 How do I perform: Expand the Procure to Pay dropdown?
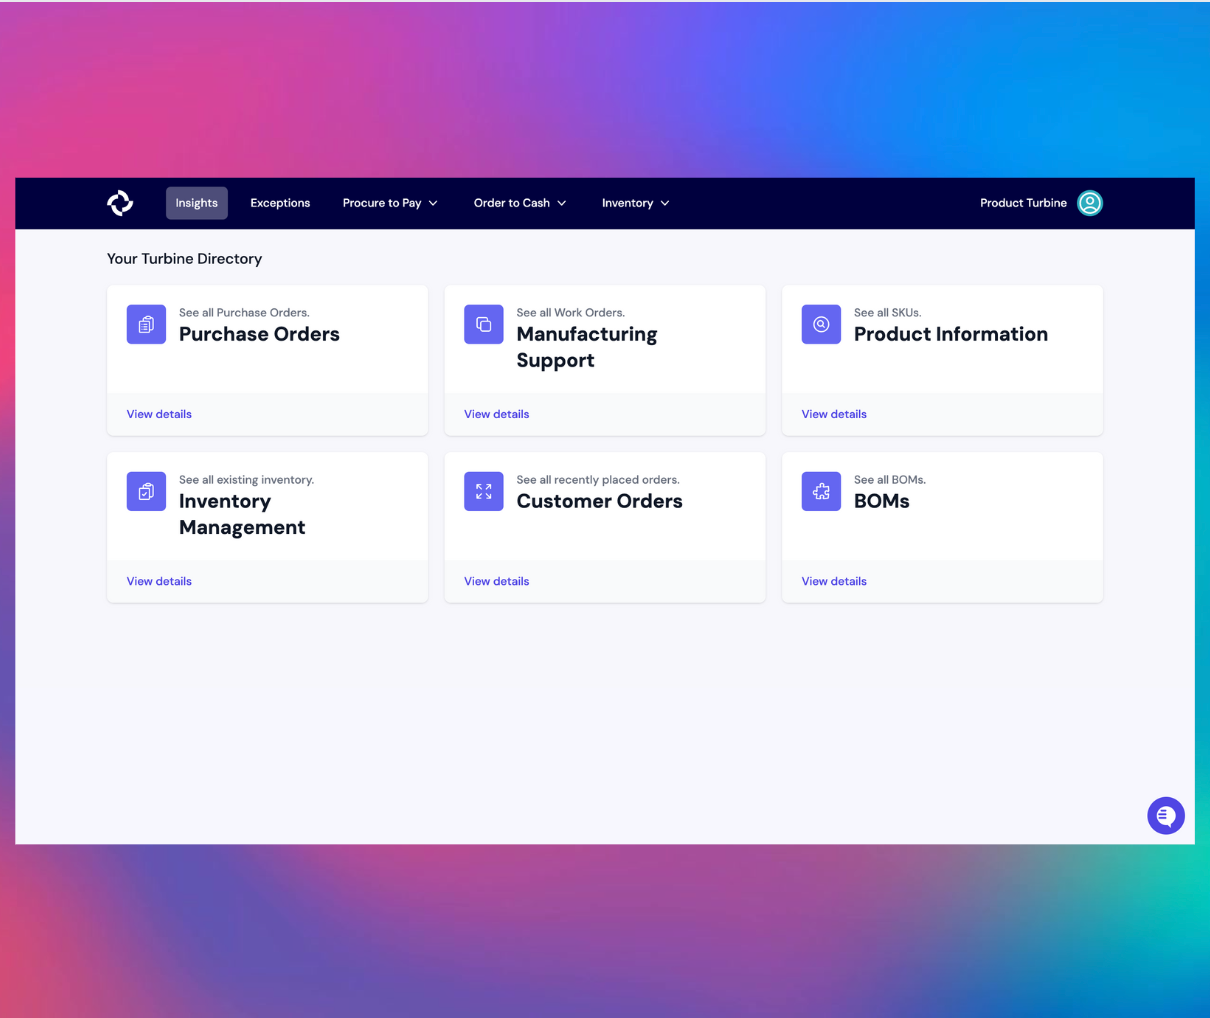click(390, 203)
